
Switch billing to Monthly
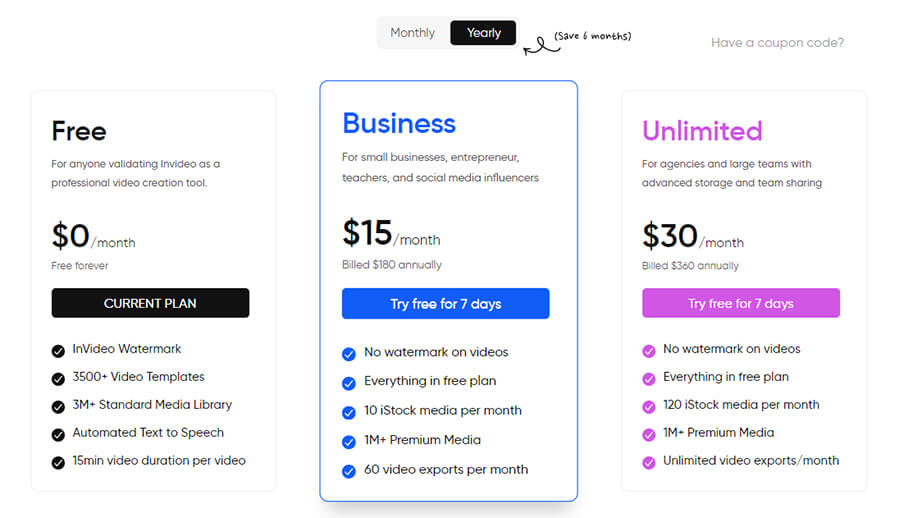tap(412, 33)
